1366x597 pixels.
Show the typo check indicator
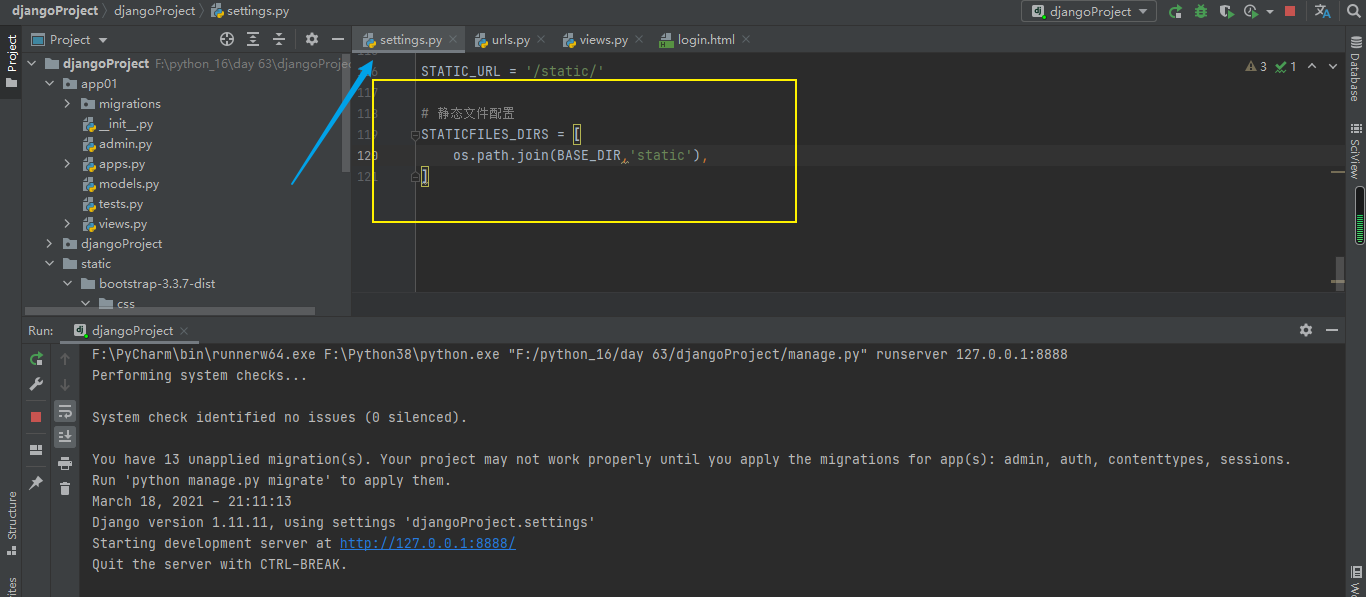(1286, 66)
